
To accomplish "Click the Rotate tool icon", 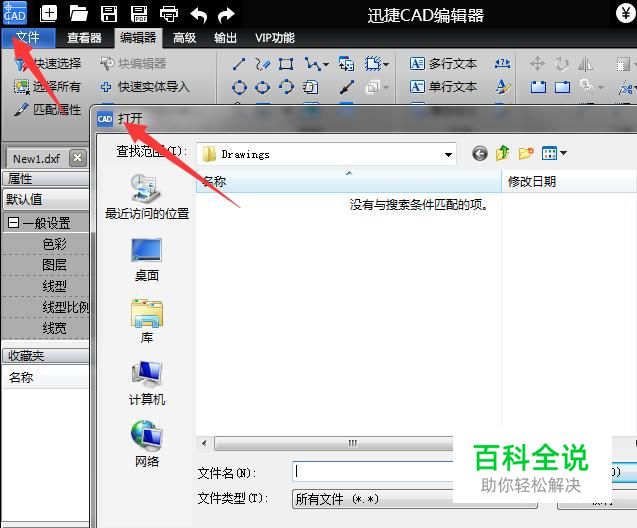I will click(561, 64).
